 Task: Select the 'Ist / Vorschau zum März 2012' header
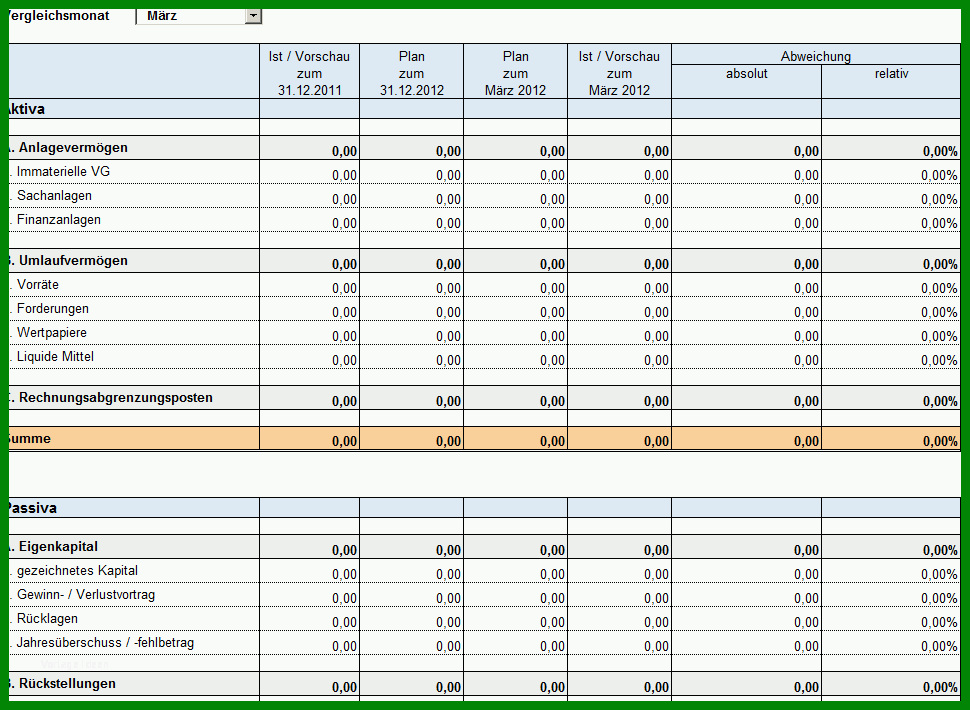tap(619, 73)
